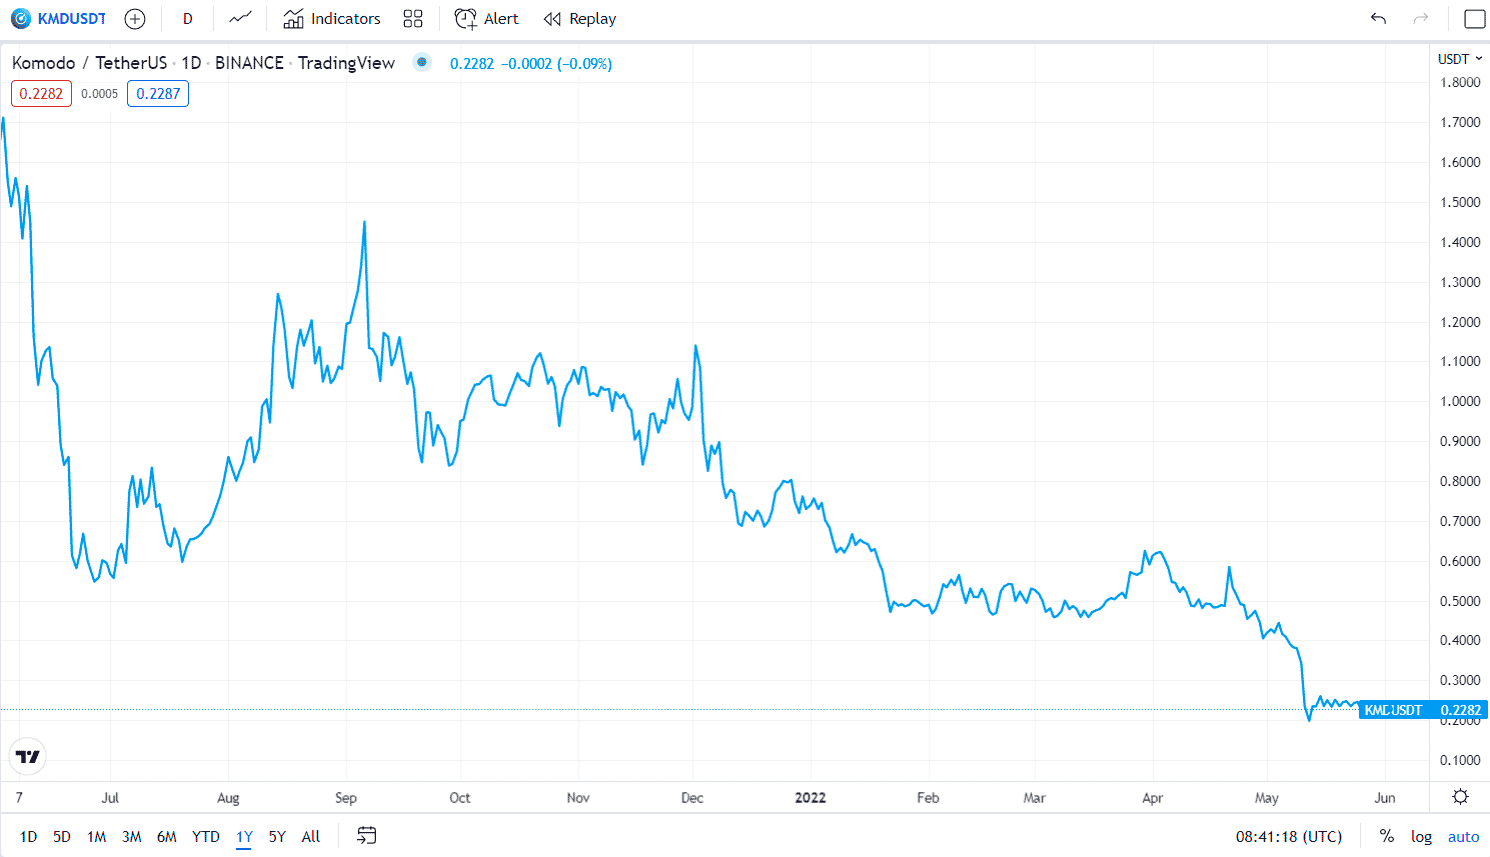1490x857 pixels.
Task: Change the D interval setting
Action: pyautogui.click(x=187, y=19)
